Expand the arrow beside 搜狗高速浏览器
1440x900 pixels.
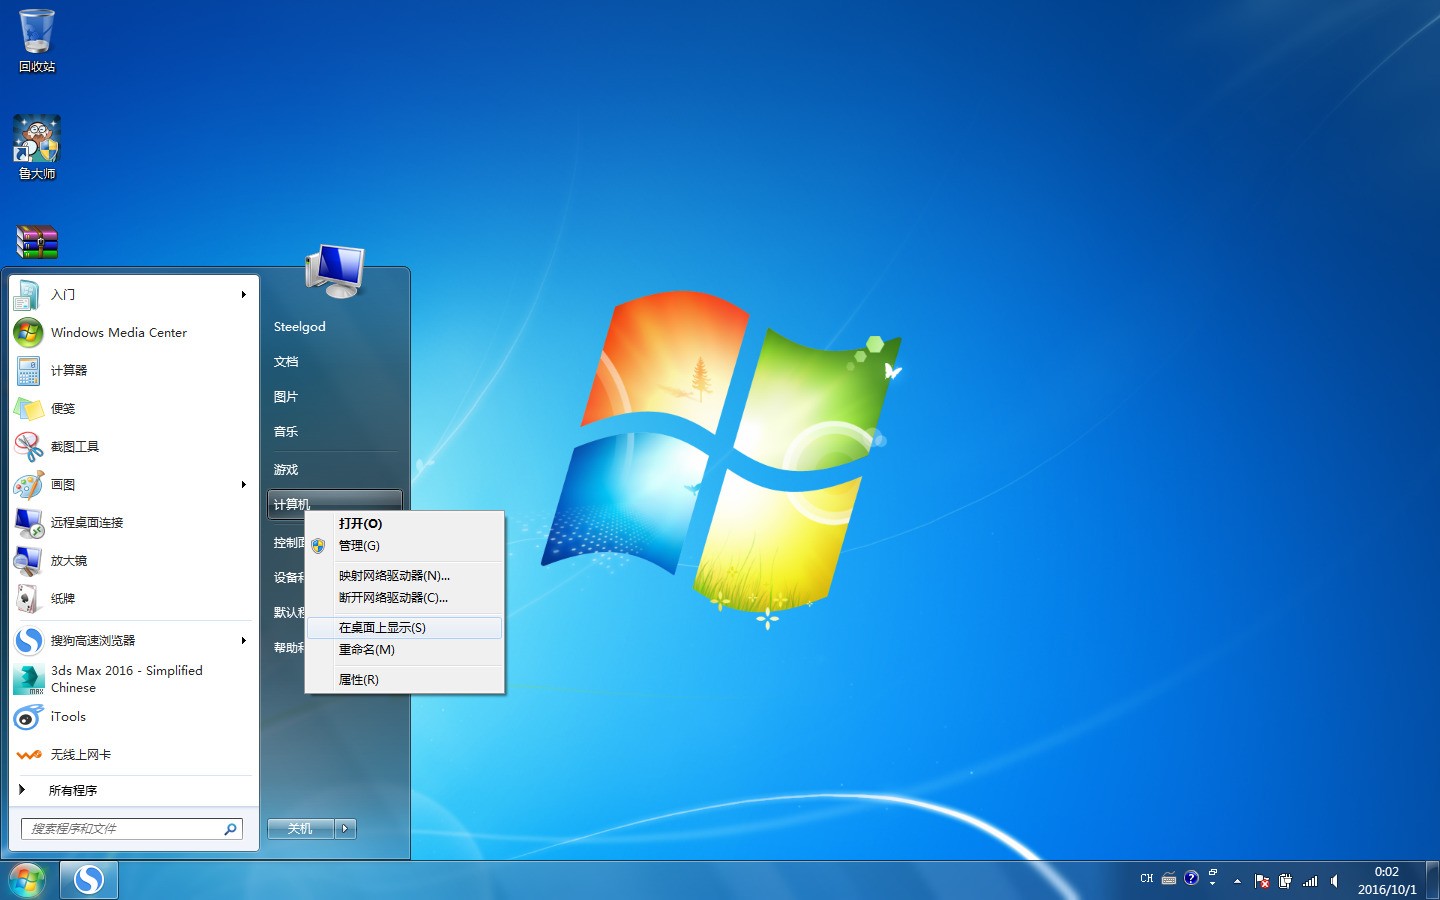pyautogui.click(x=243, y=640)
